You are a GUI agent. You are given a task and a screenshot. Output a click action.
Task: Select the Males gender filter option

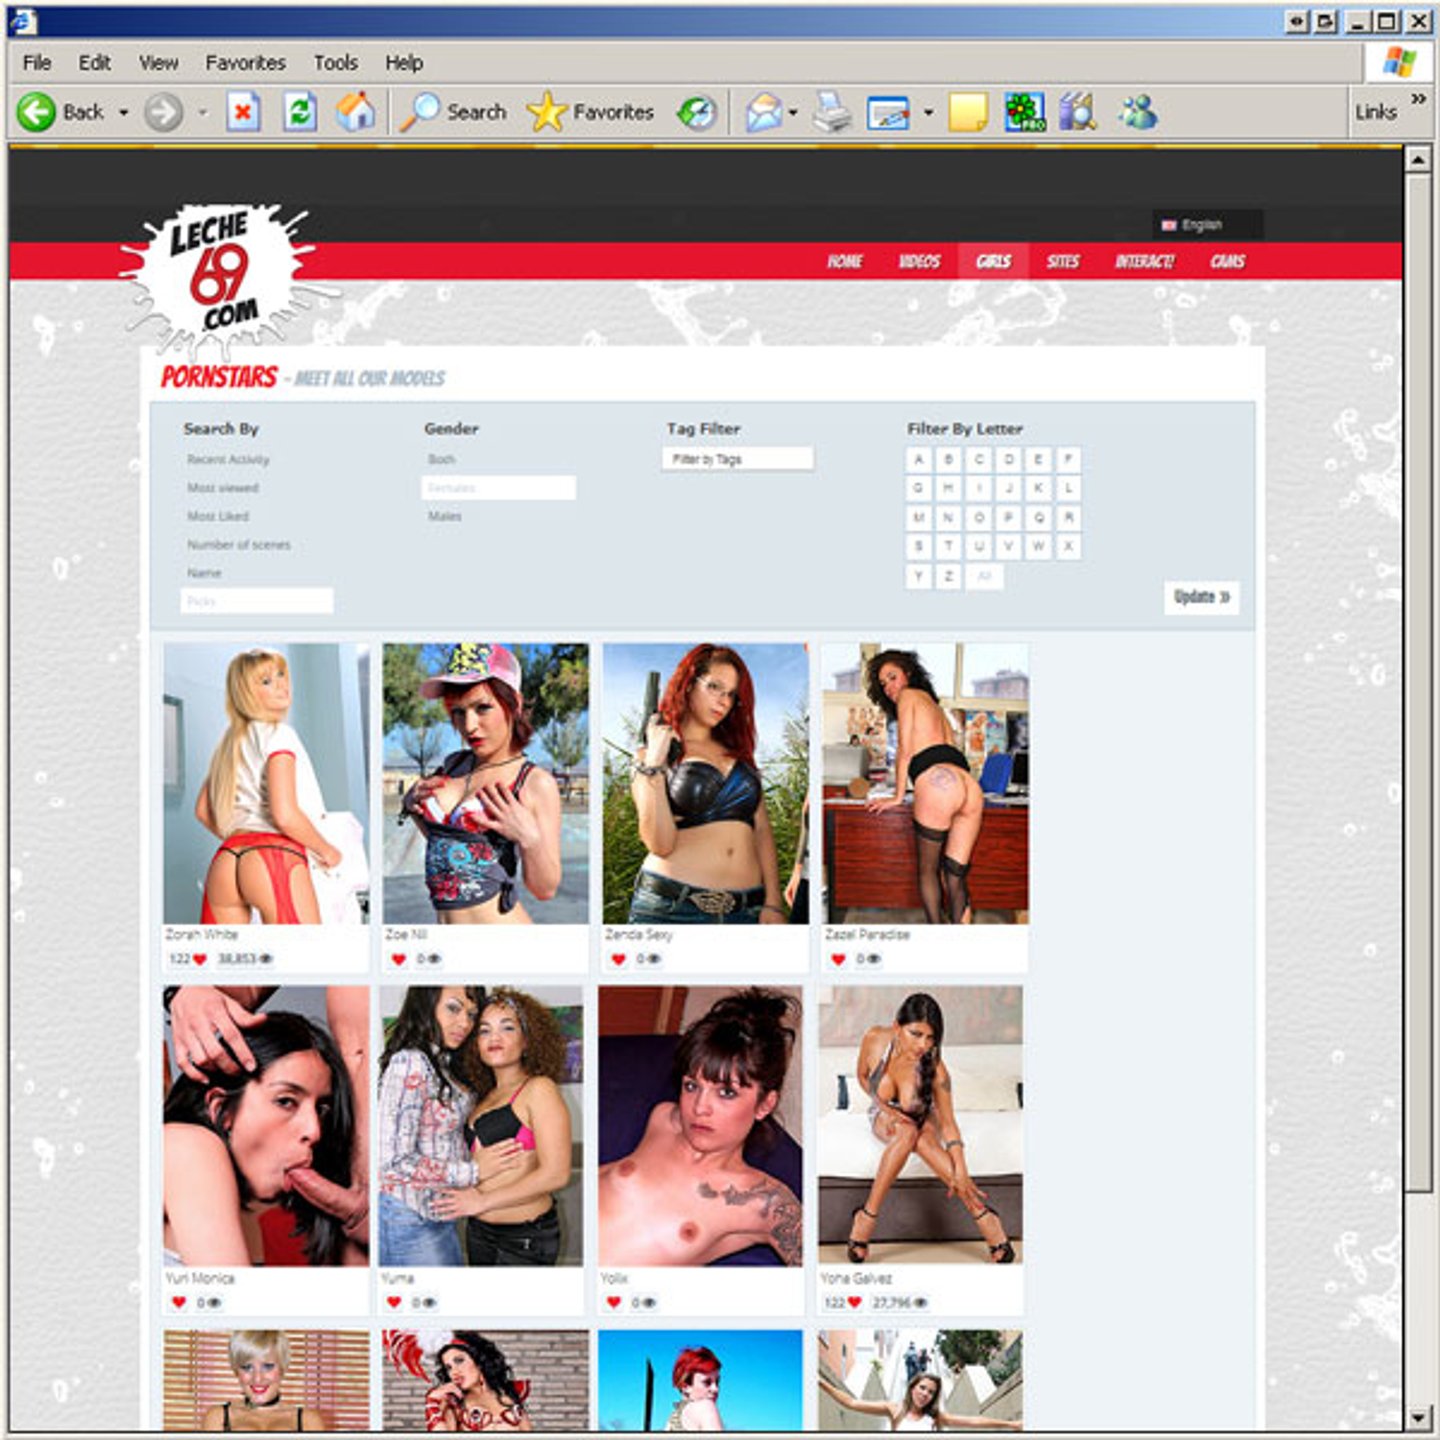click(x=445, y=516)
